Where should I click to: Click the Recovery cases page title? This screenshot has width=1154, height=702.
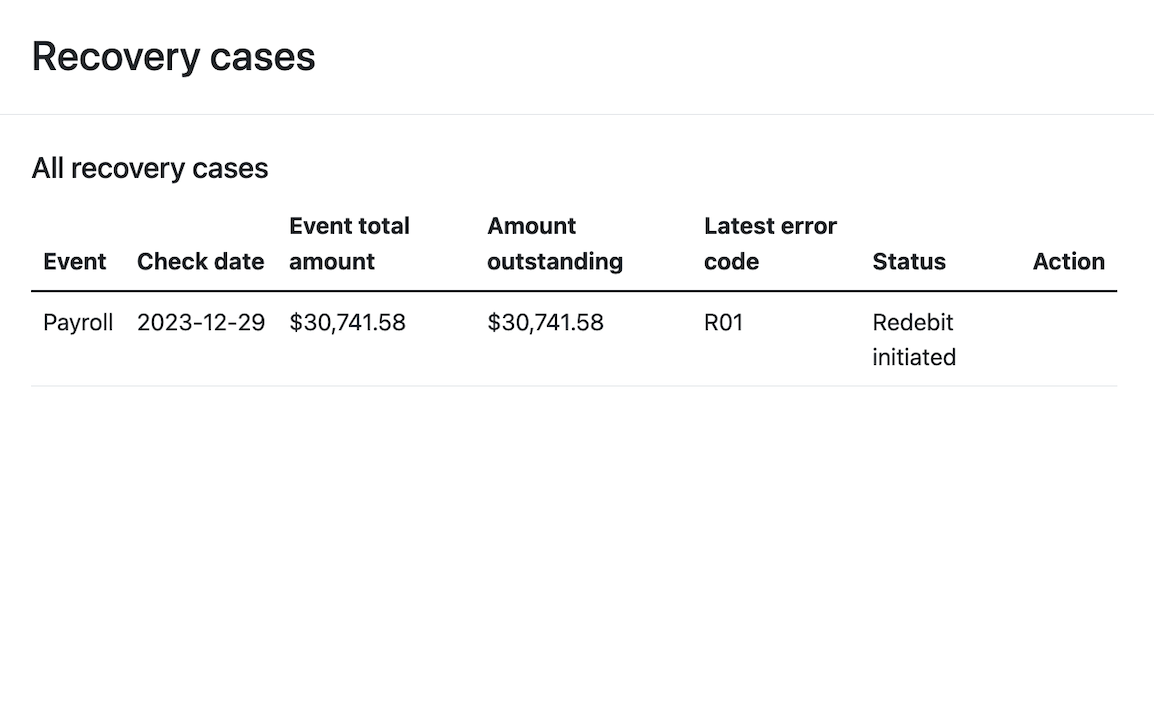[x=173, y=57]
